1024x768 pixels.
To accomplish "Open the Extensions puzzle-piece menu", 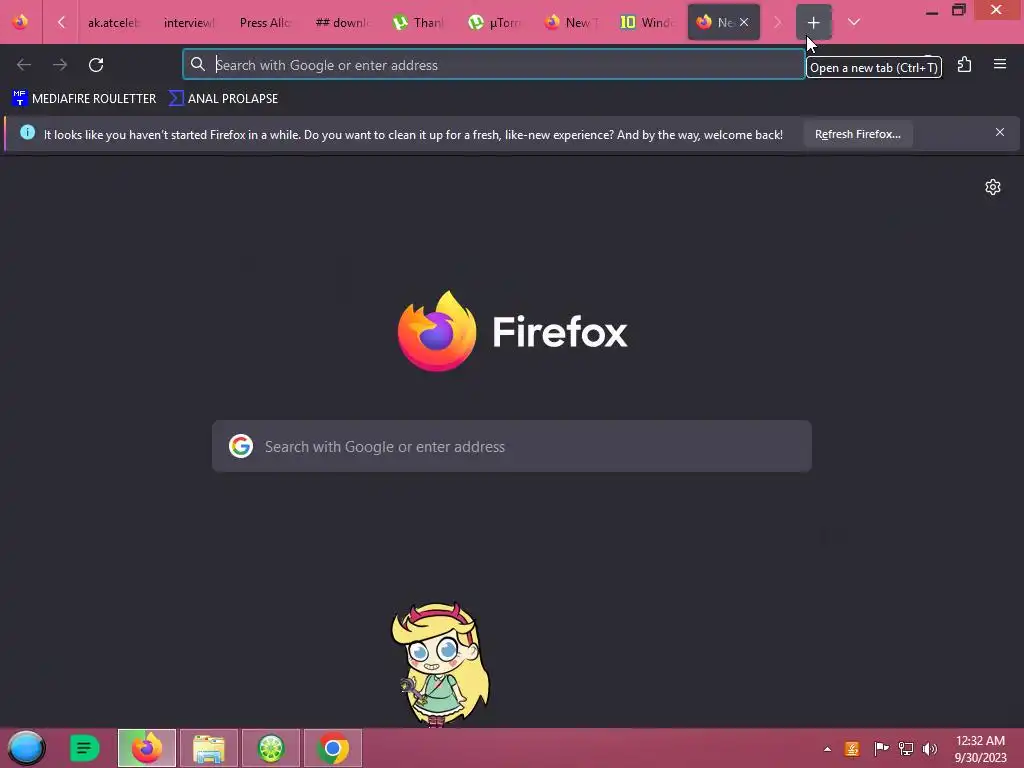I will [965, 65].
